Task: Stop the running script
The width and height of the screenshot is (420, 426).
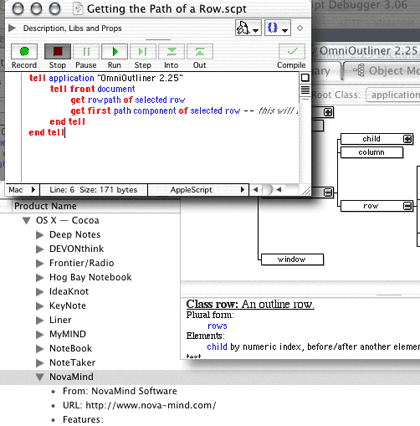Action: (x=57, y=52)
